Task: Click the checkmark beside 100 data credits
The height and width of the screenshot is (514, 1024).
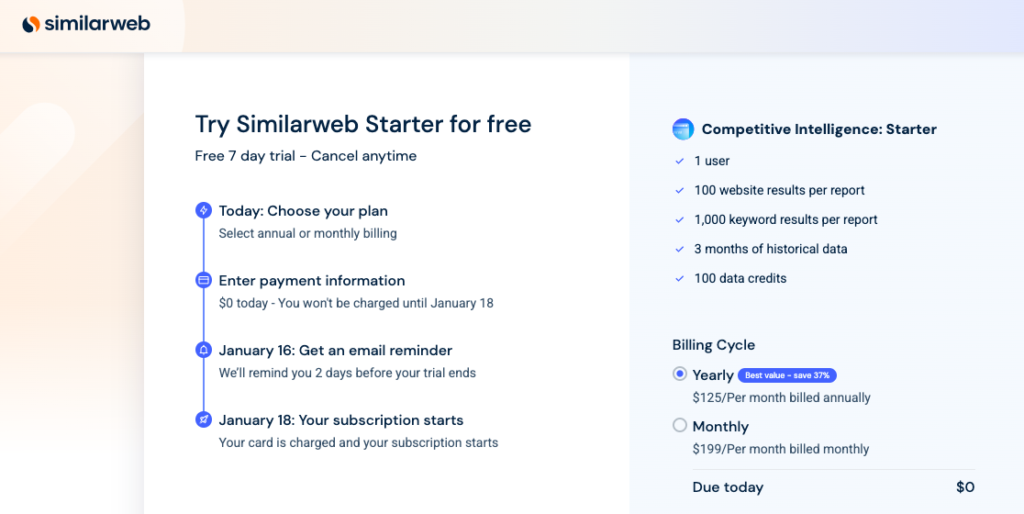Action: [680, 278]
